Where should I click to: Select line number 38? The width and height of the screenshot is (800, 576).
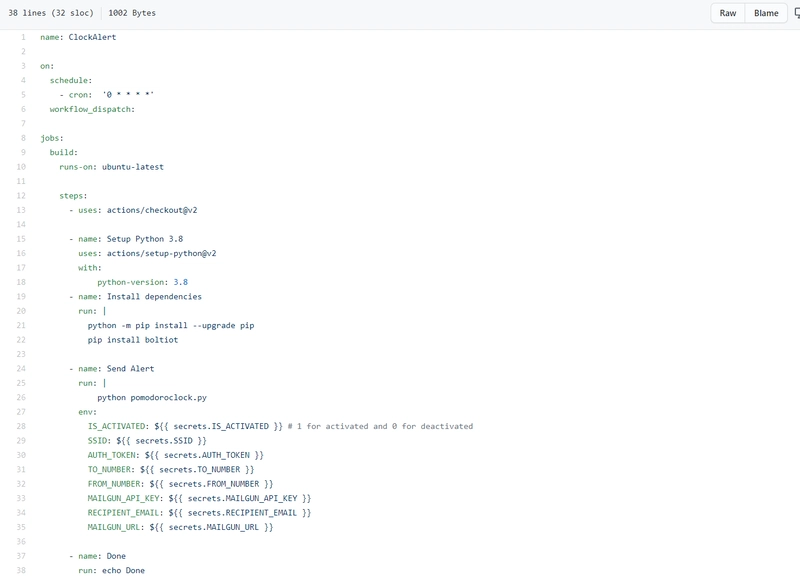coord(21,570)
